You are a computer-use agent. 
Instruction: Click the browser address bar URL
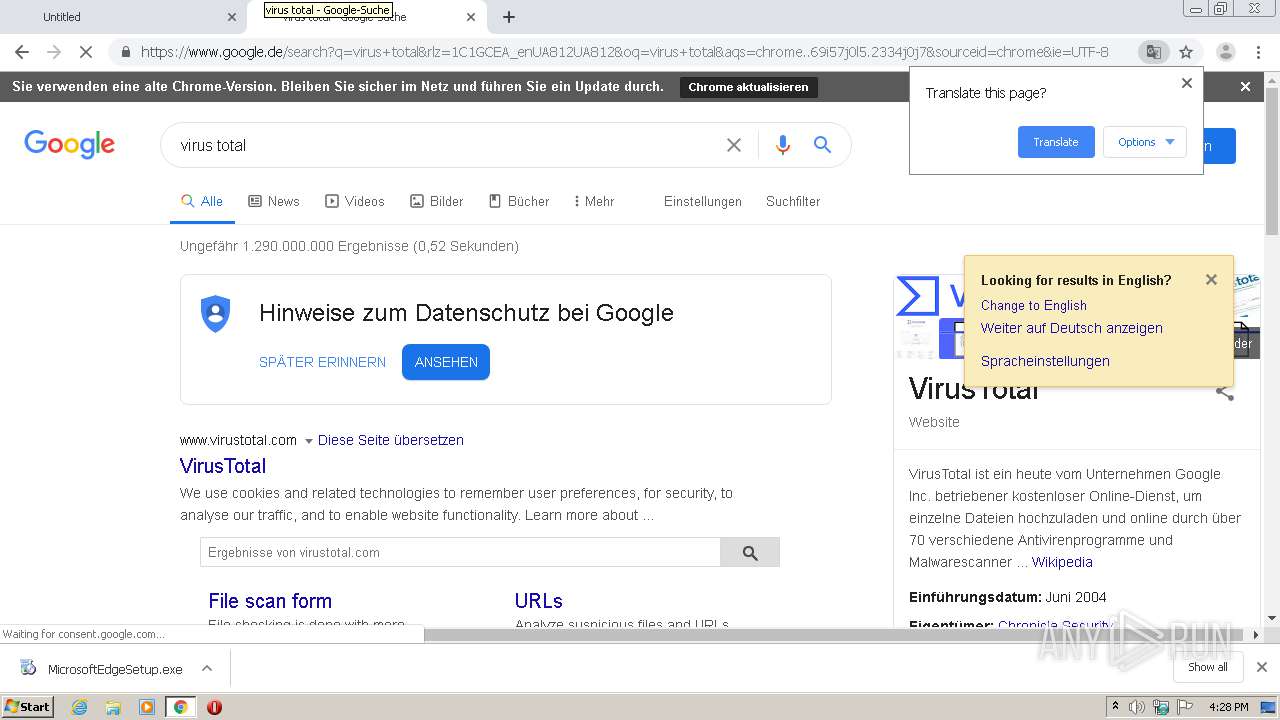[624, 52]
